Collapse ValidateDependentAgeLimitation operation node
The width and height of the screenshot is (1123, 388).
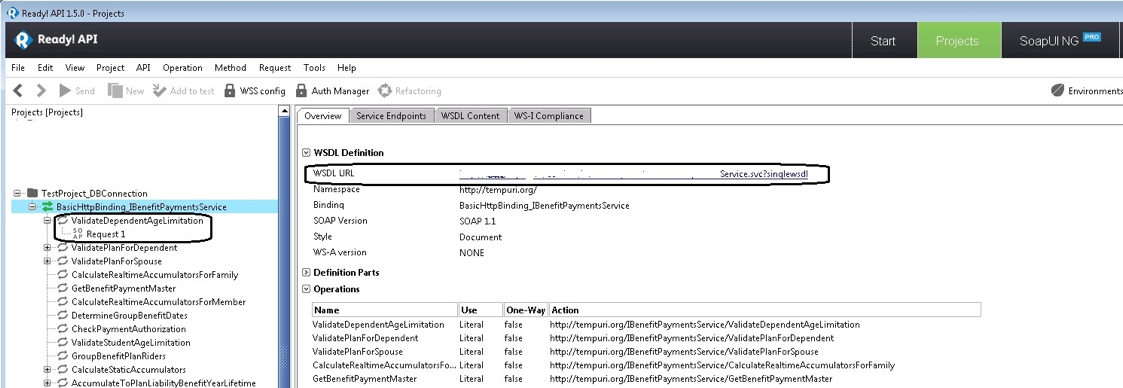coord(47,220)
